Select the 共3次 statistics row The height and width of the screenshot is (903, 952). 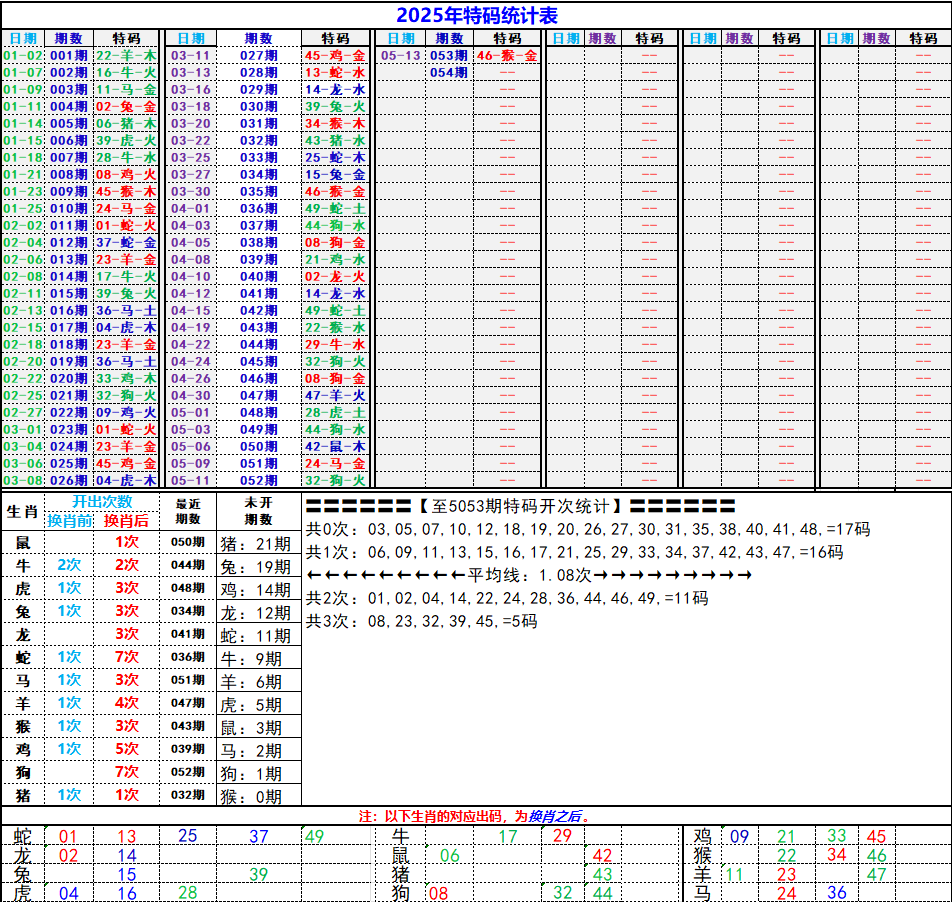pyautogui.click(x=422, y=621)
